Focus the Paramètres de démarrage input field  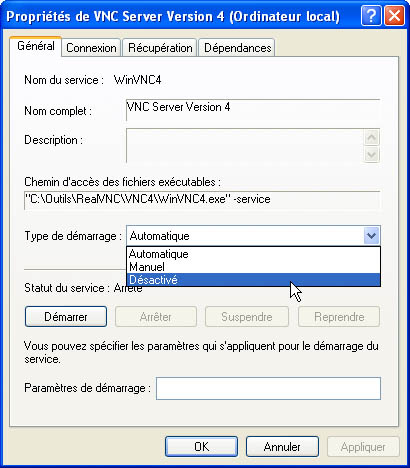pos(268,388)
